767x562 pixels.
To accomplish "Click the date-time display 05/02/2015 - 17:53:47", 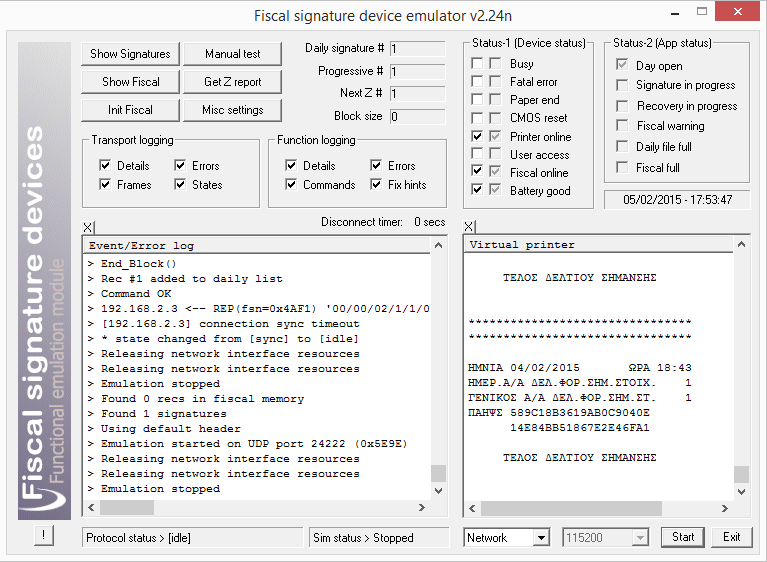I will point(677,200).
